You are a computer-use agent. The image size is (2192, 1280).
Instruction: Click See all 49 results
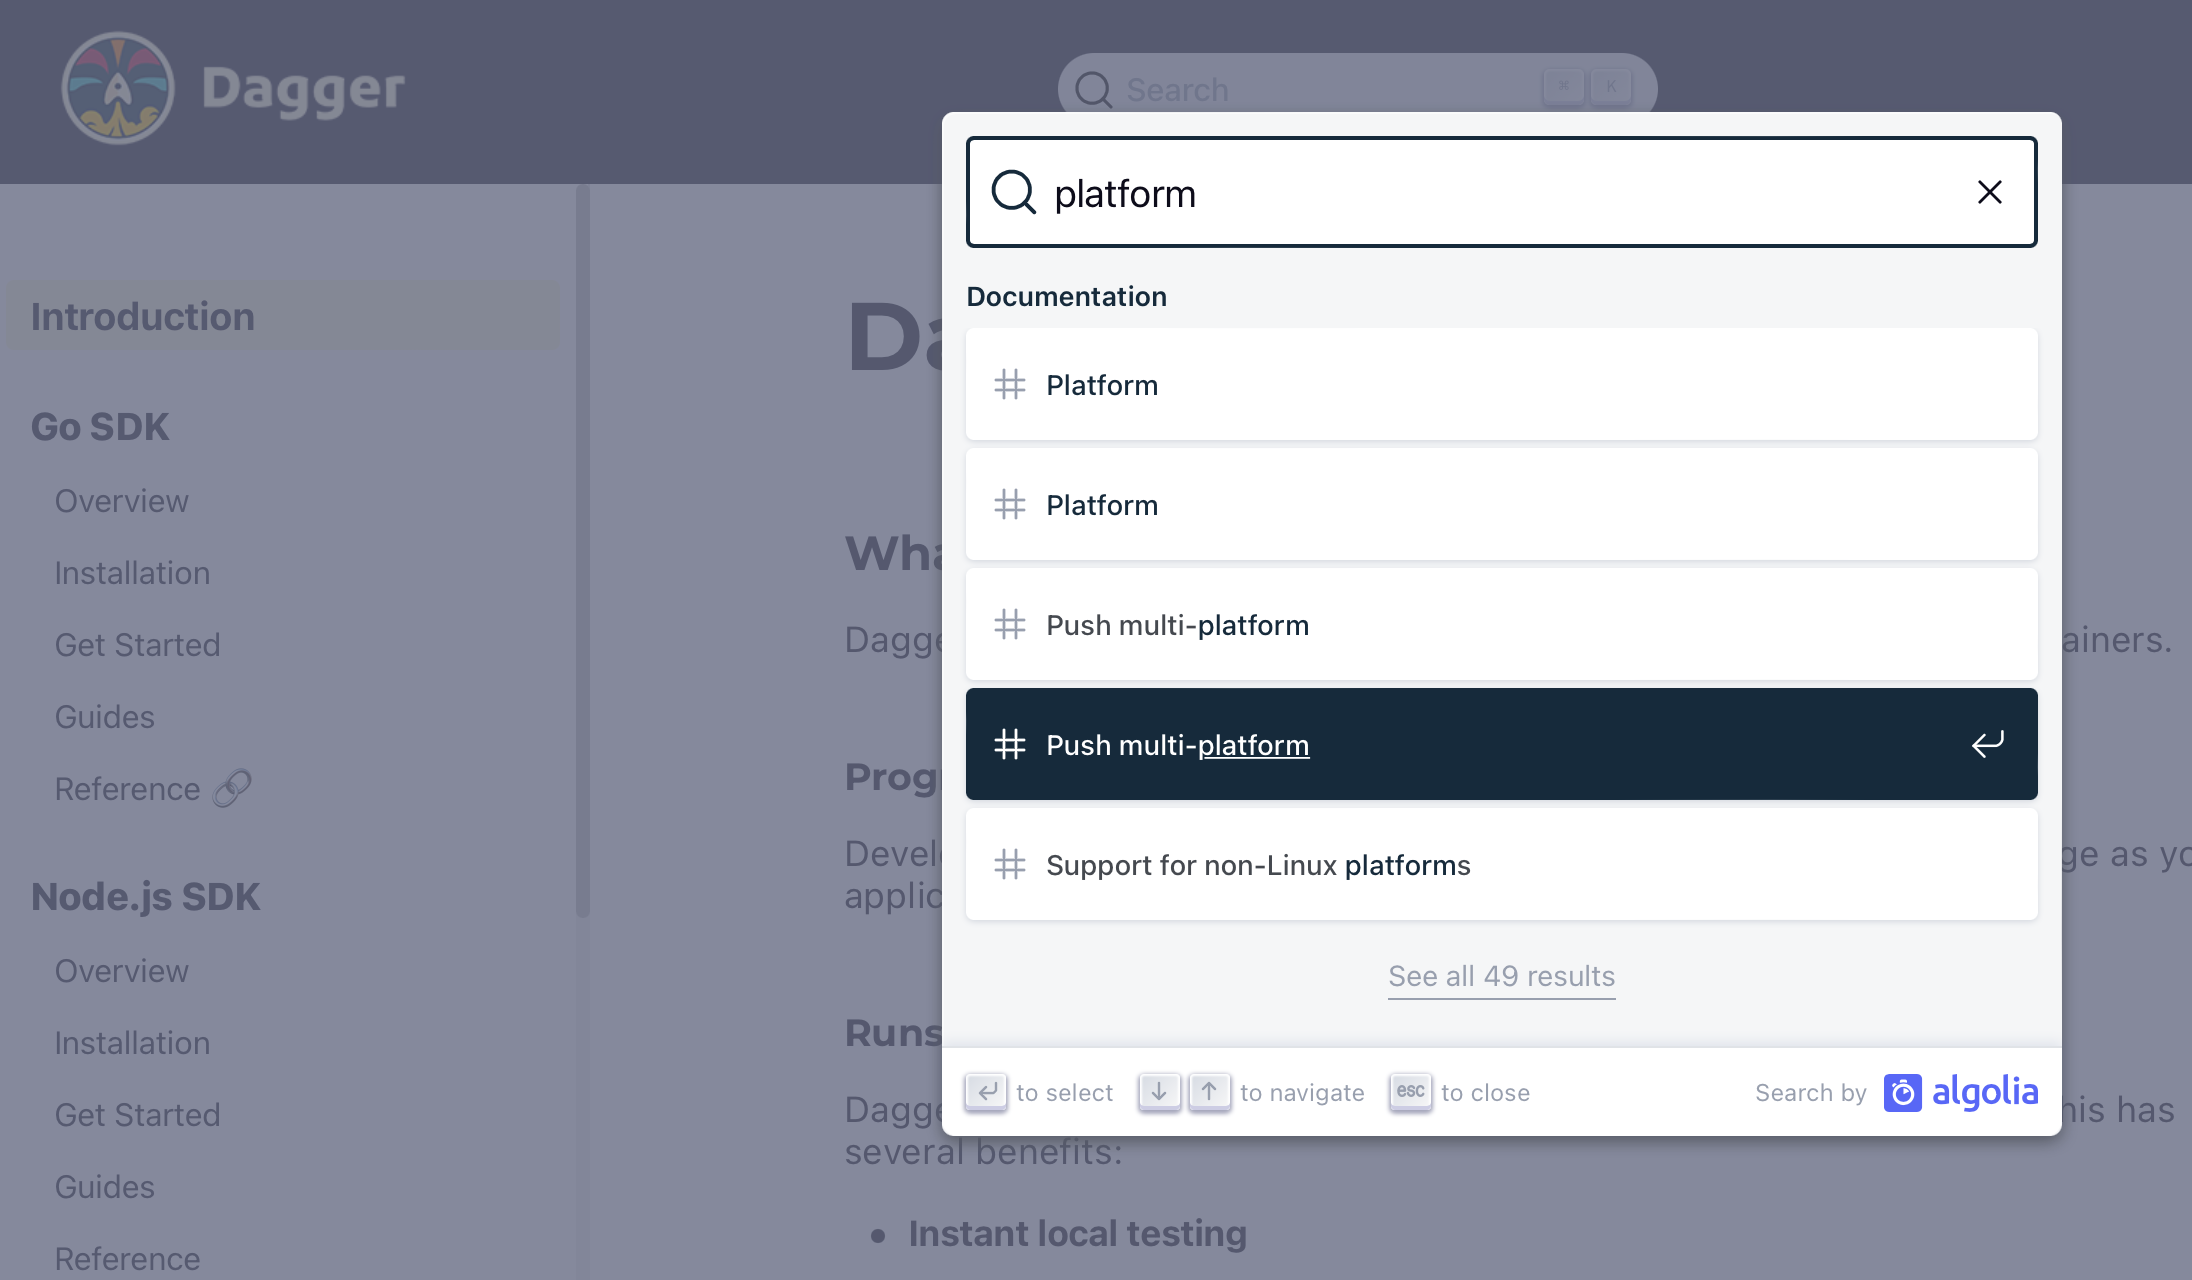pos(1500,976)
